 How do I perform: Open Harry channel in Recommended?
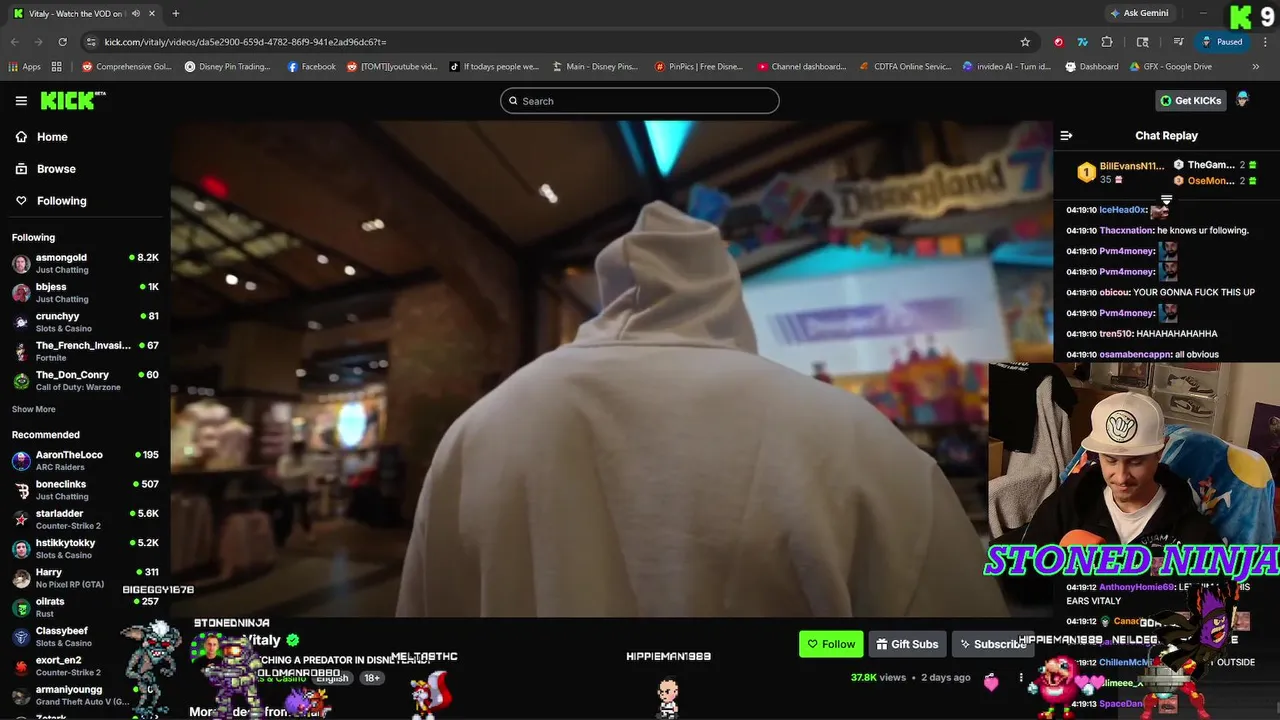pos(85,578)
